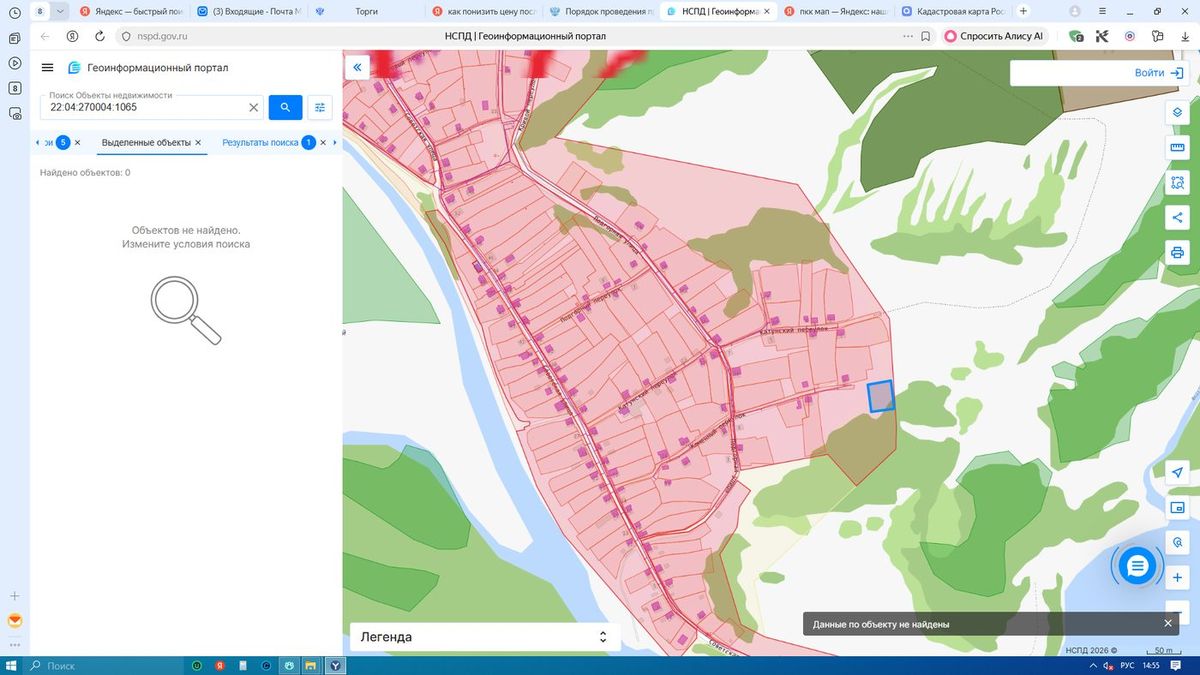Open the hamburger menu of portal
Screen dimensions: 1200x675
point(47,67)
